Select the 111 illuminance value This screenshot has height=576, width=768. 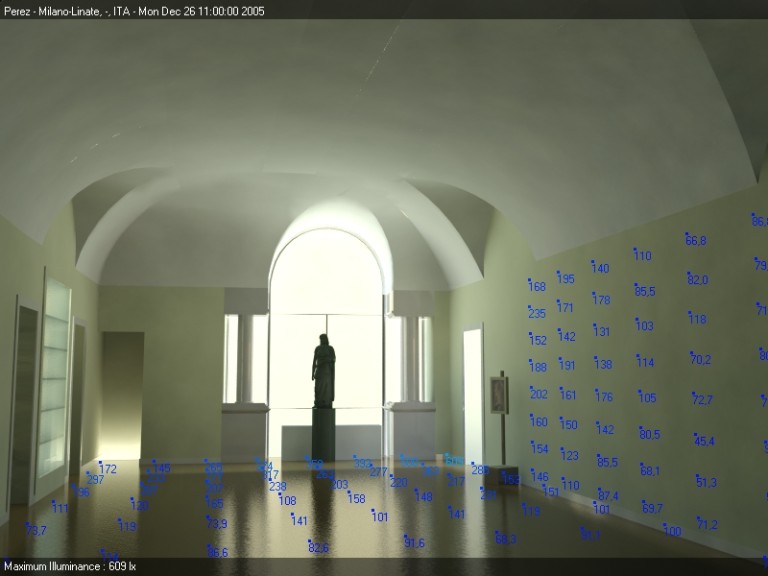[x=60, y=508]
